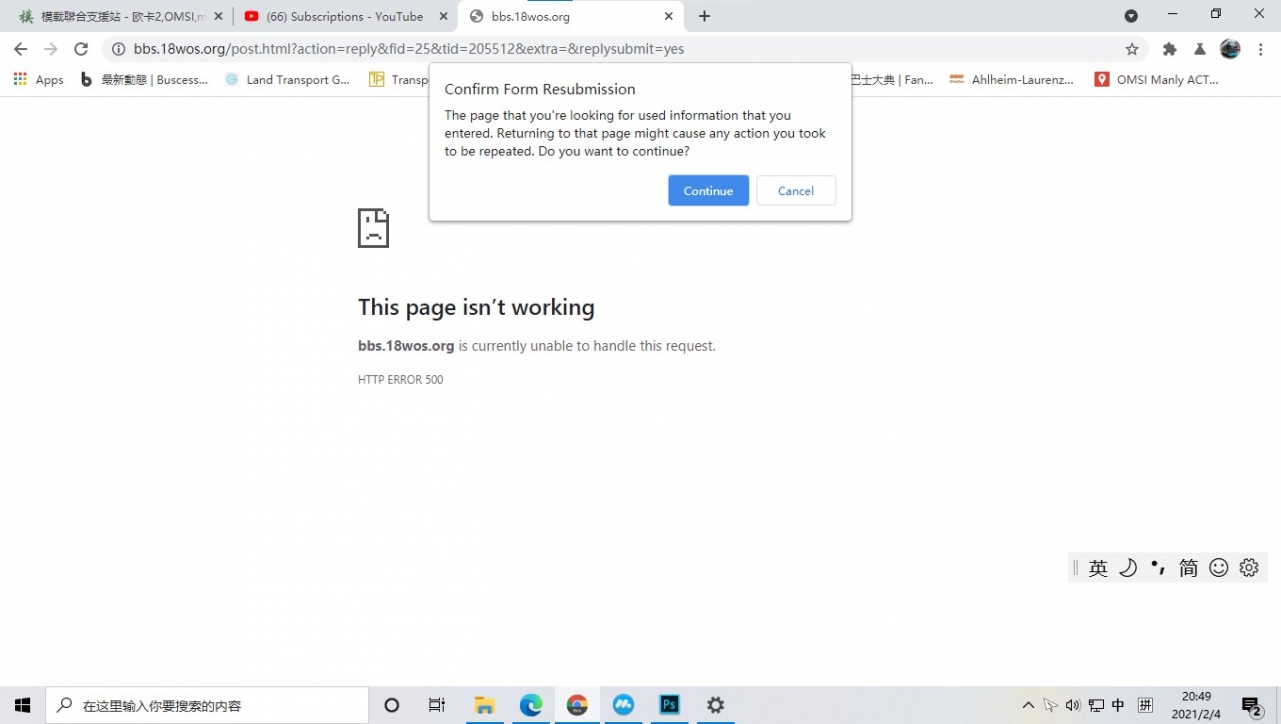Open Cortana circle on the taskbar
The width and height of the screenshot is (1281, 724).
392,705
